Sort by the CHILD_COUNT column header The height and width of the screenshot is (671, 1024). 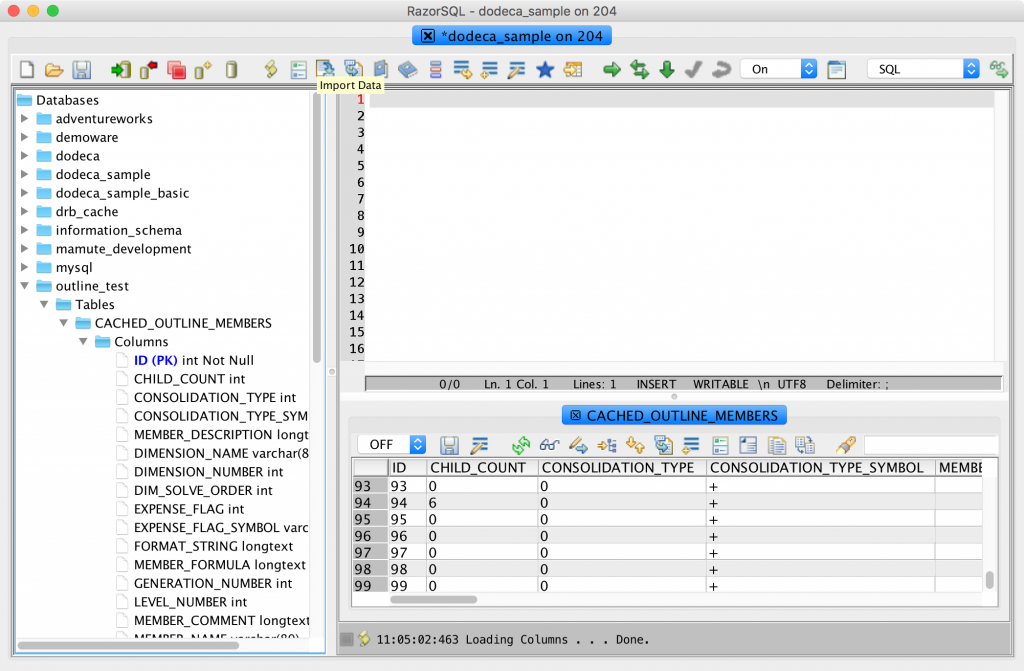[483, 468]
